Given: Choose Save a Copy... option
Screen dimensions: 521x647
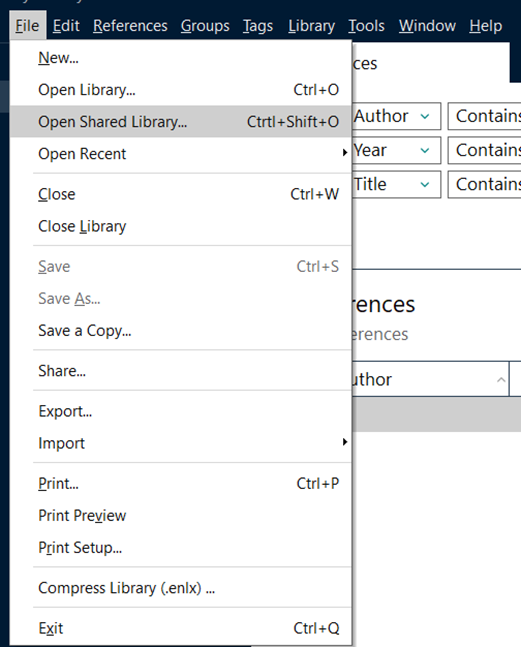Looking at the screenshot, I should click(x=181, y=331).
